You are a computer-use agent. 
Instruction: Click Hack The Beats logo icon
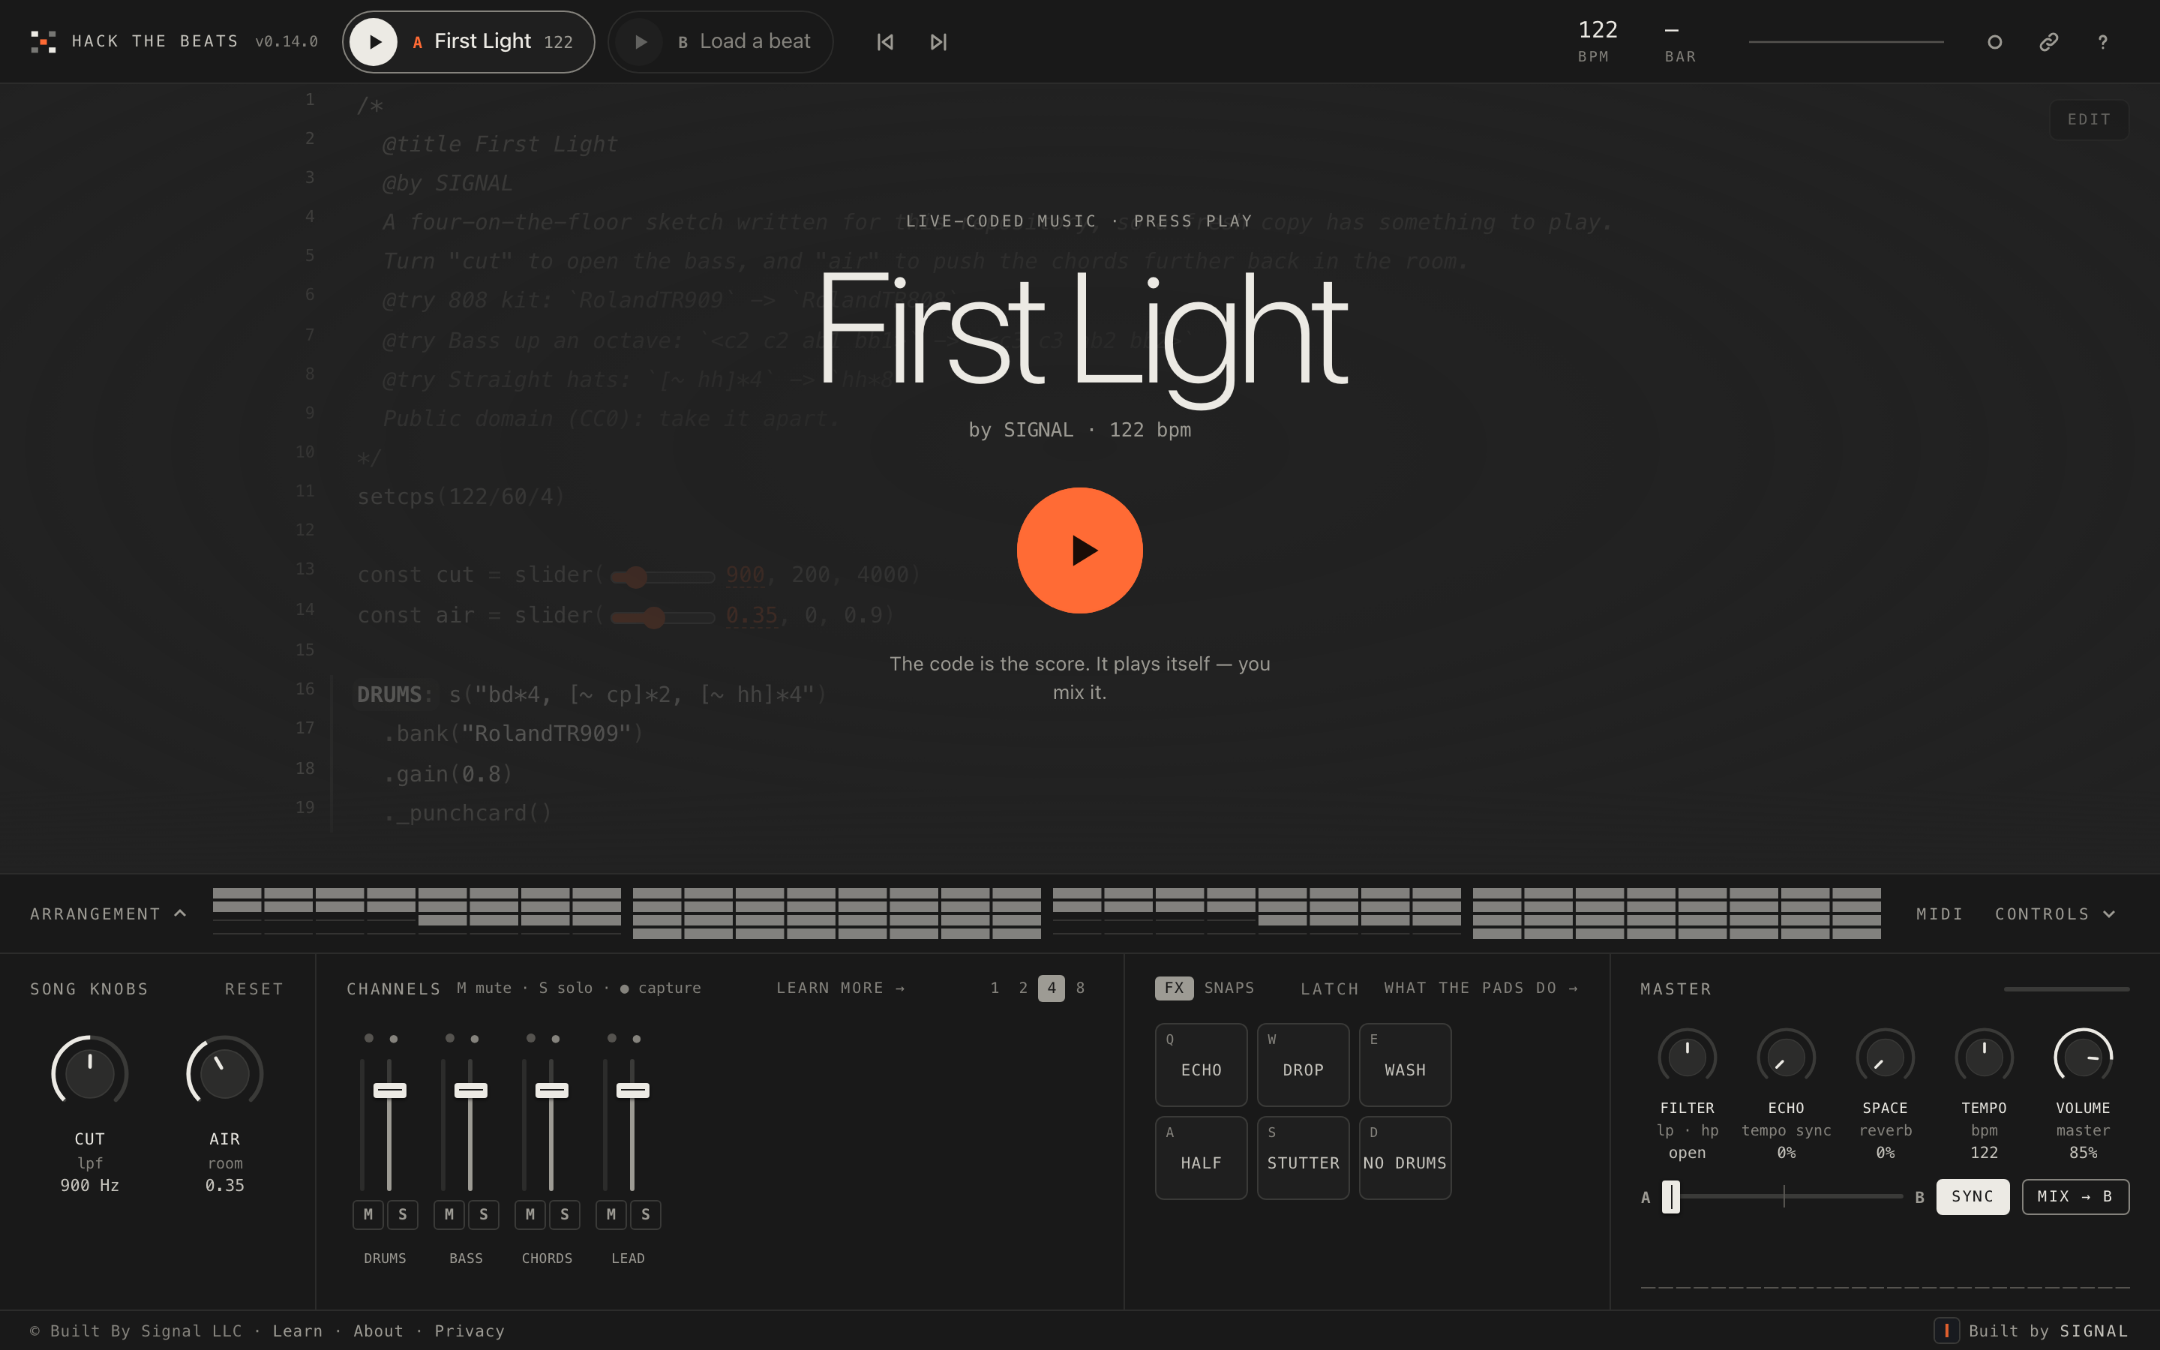(x=43, y=41)
